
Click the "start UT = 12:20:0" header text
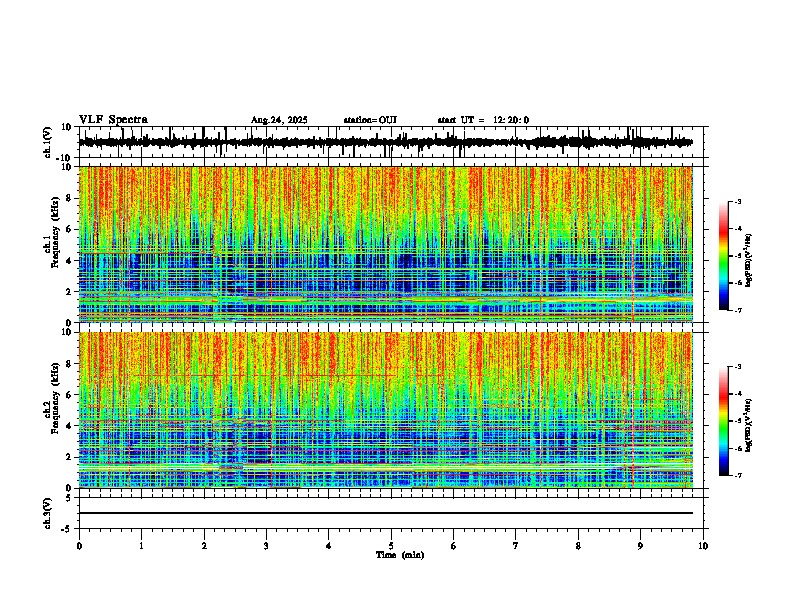pyautogui.click(x=483, y=120)
